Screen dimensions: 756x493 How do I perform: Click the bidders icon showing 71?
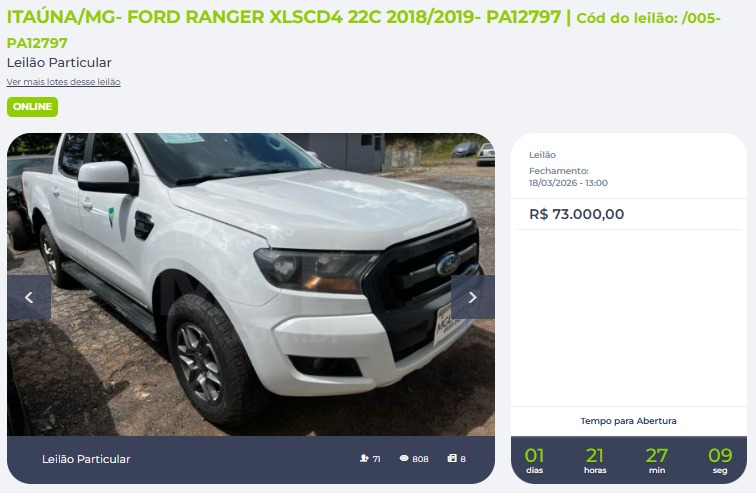tap(364, 458)
